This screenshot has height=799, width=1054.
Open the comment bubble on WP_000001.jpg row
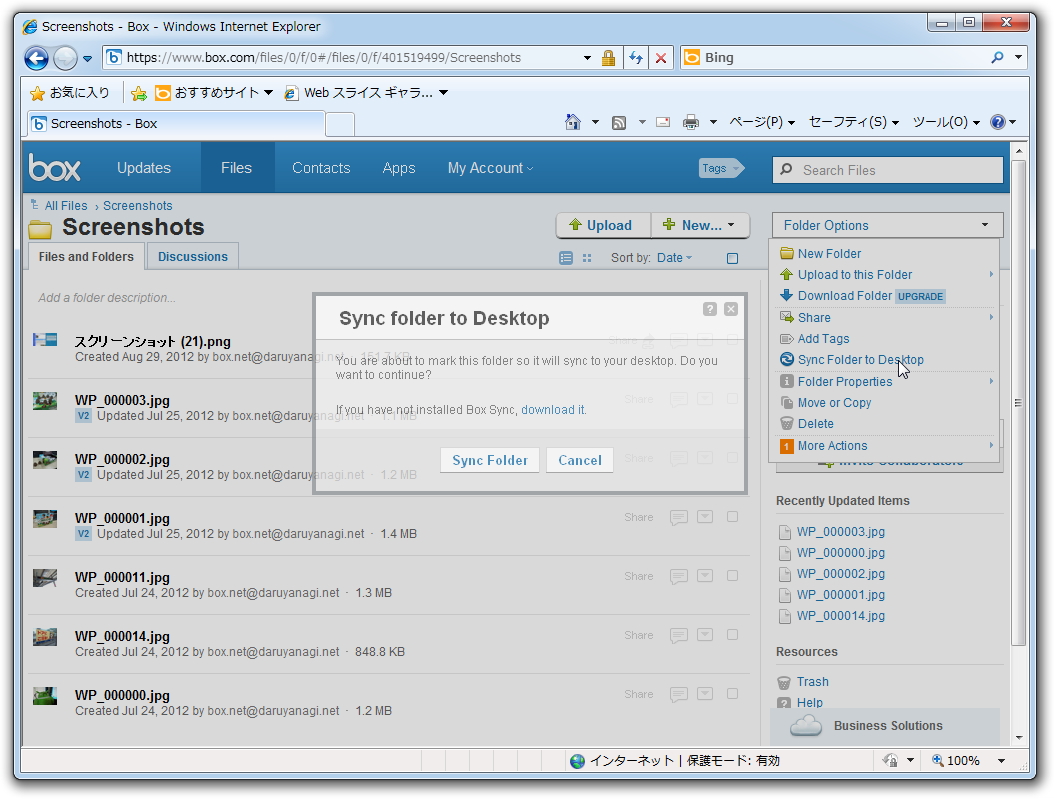pos(678,517)
